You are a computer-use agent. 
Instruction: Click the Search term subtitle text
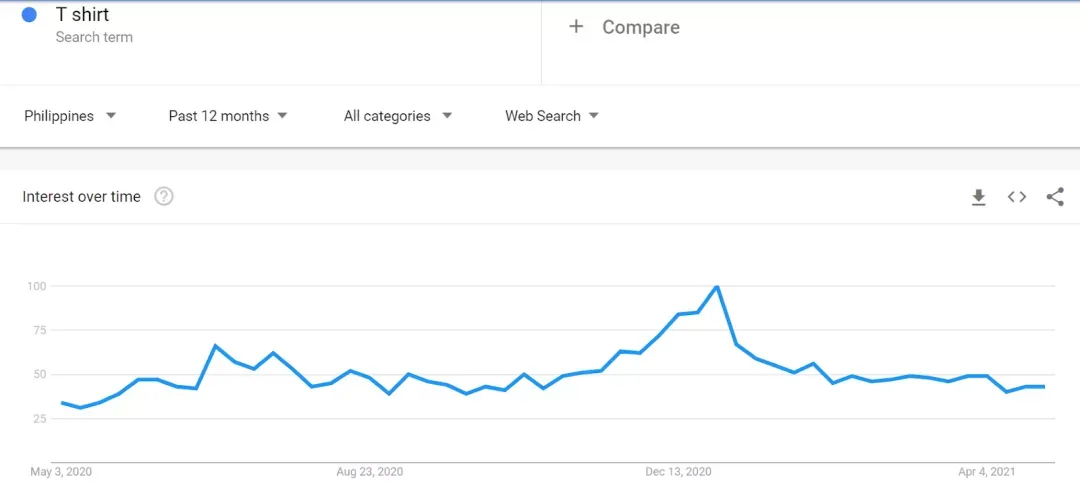(x=94, y=37)
